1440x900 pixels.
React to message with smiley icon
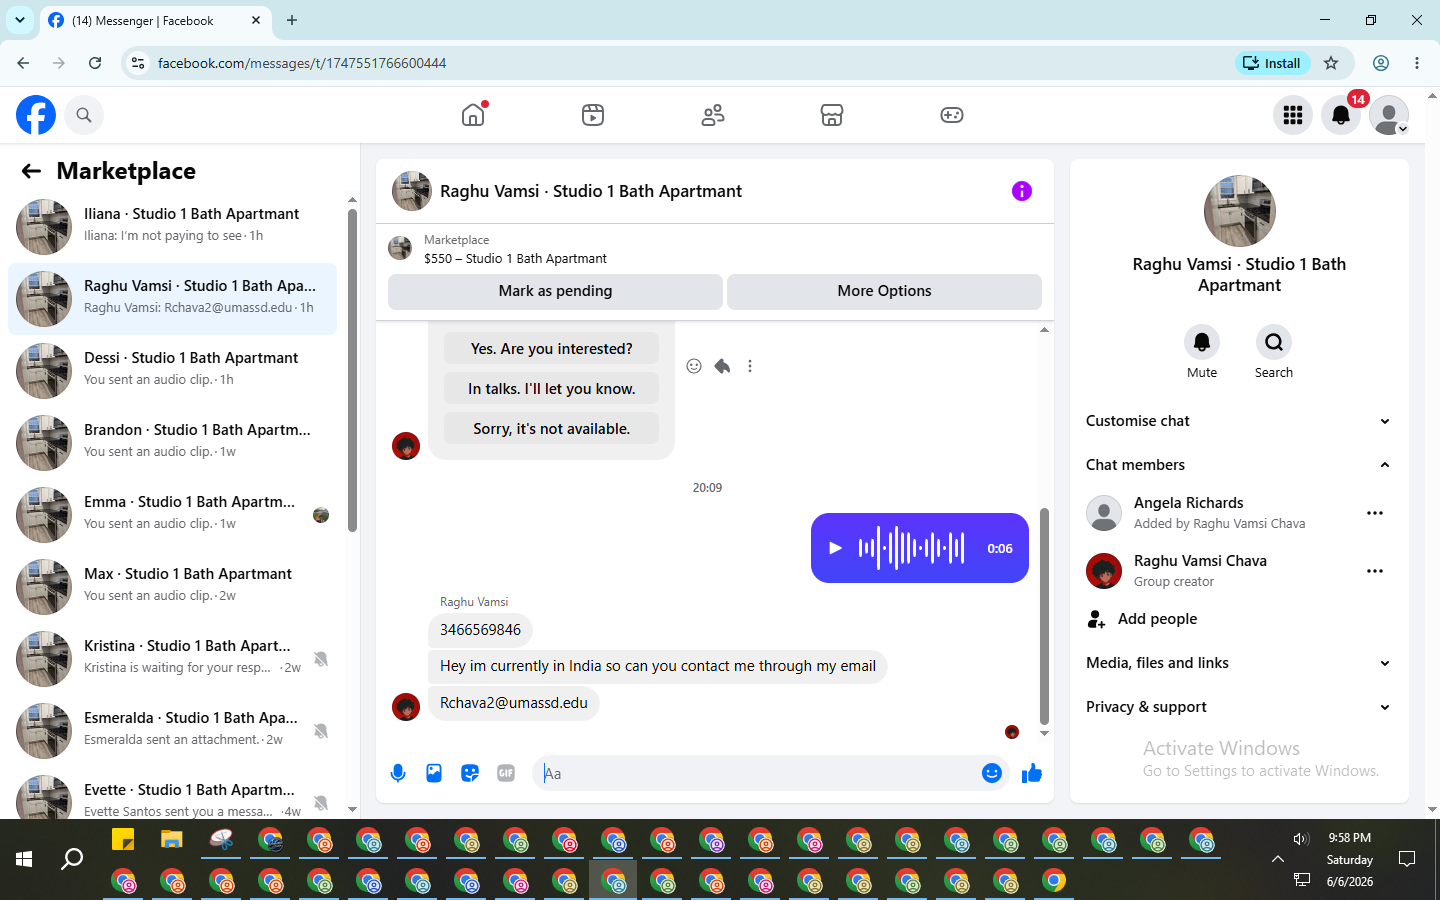coord(694,366)
